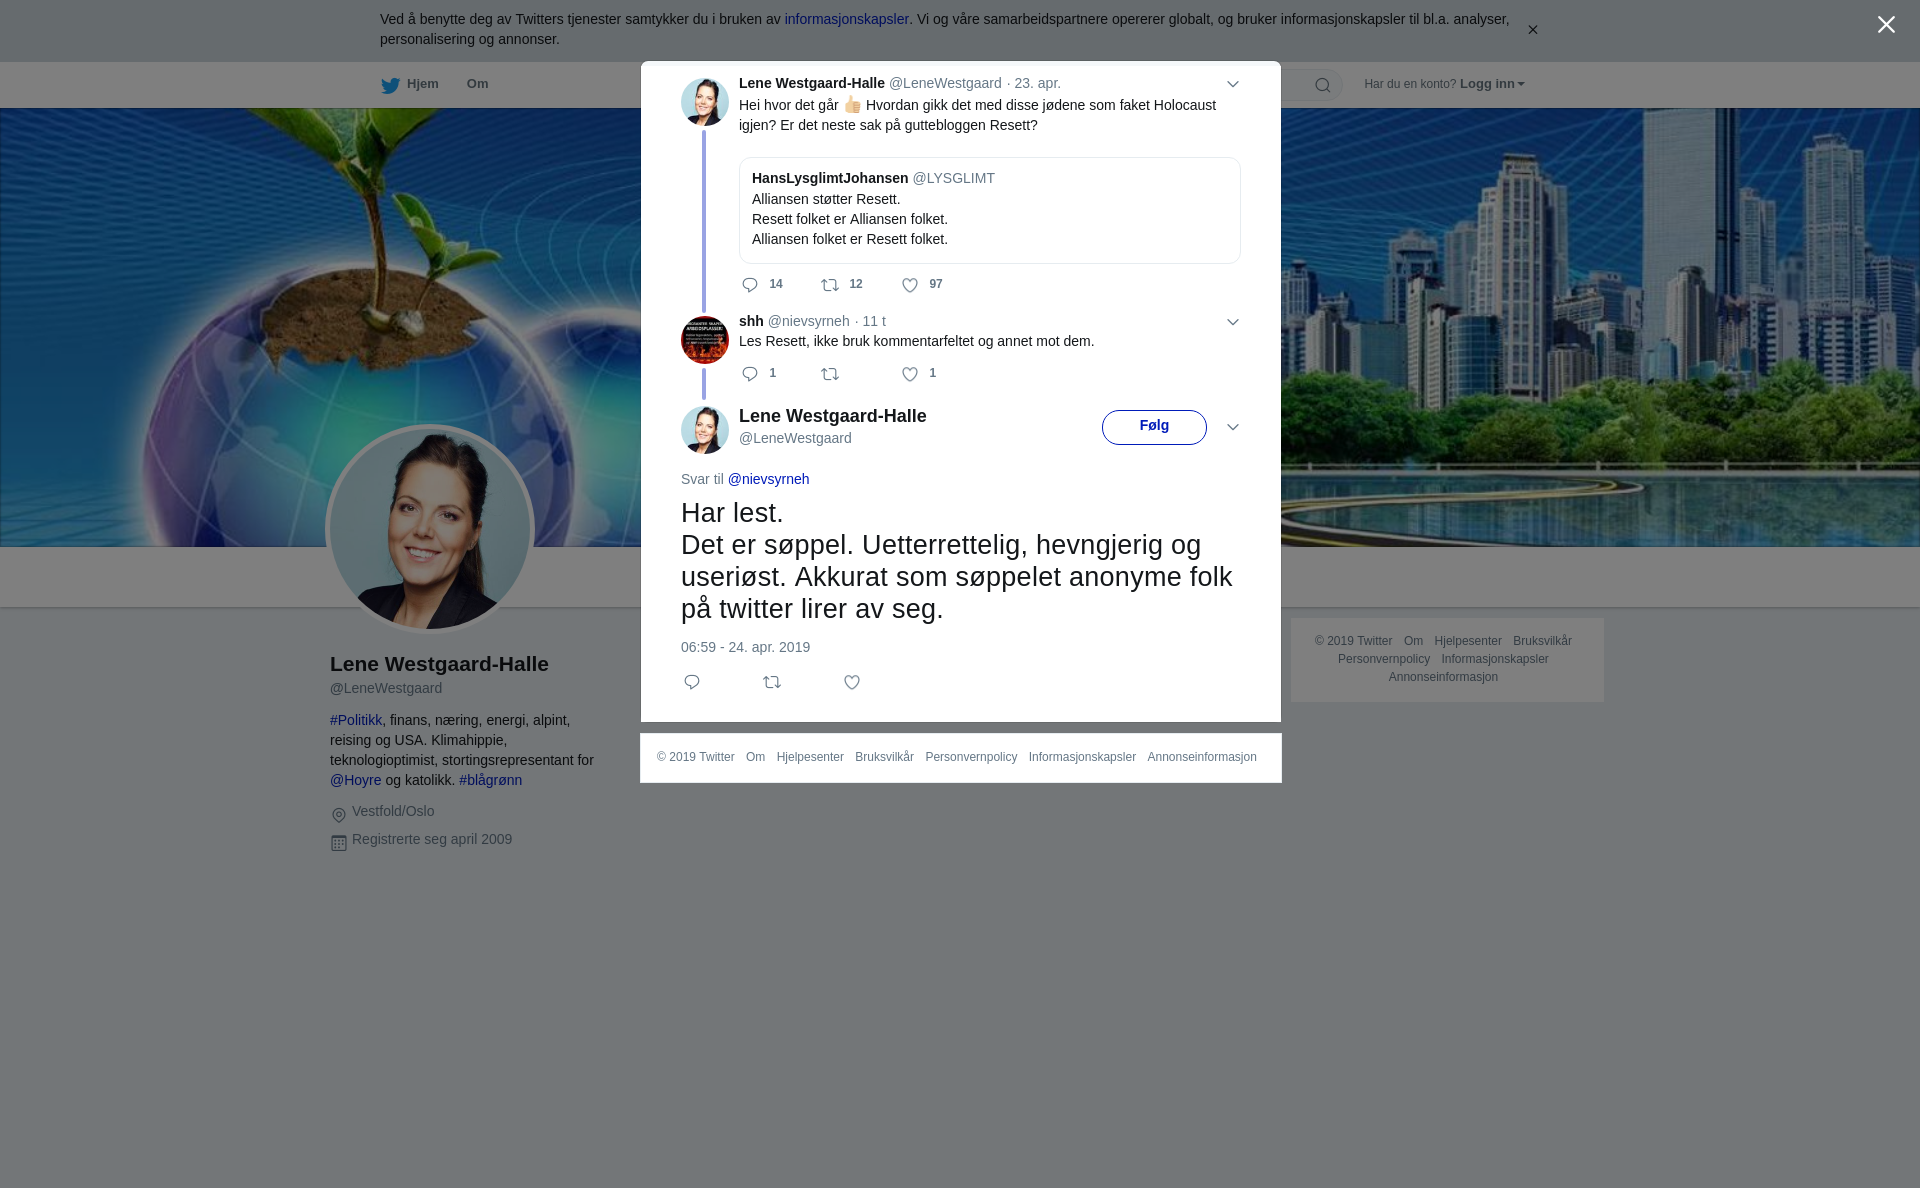Open more options chevron on first tweet

pyautogui.click(x=1233, y=84)
